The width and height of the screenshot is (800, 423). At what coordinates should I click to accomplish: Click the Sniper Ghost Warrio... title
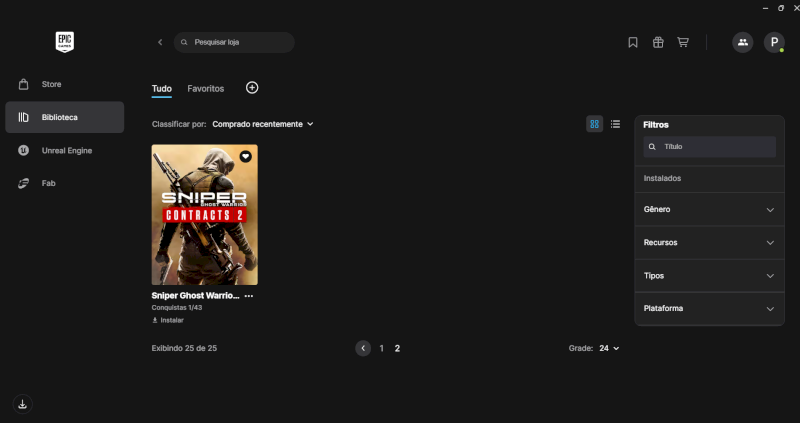[195, 295]
